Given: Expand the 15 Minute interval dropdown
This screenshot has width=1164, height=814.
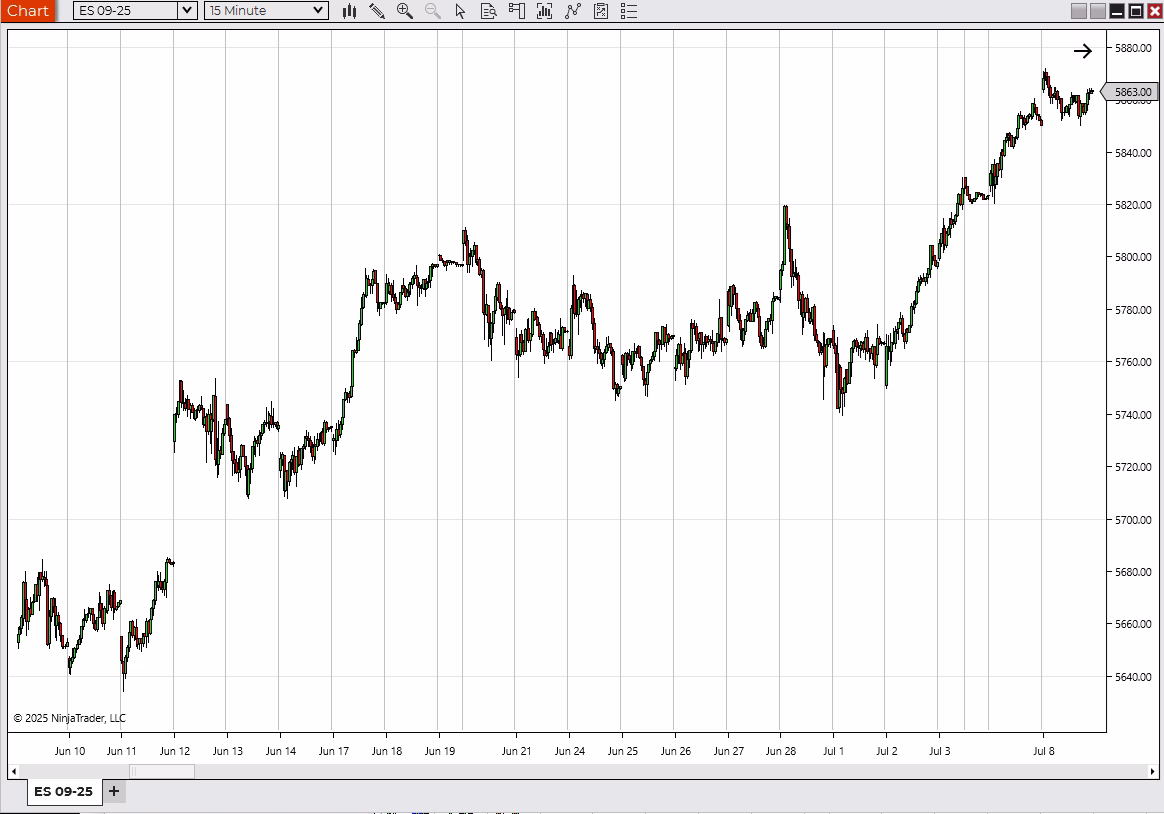Looking at the screenshot, I should coord(318,11).
